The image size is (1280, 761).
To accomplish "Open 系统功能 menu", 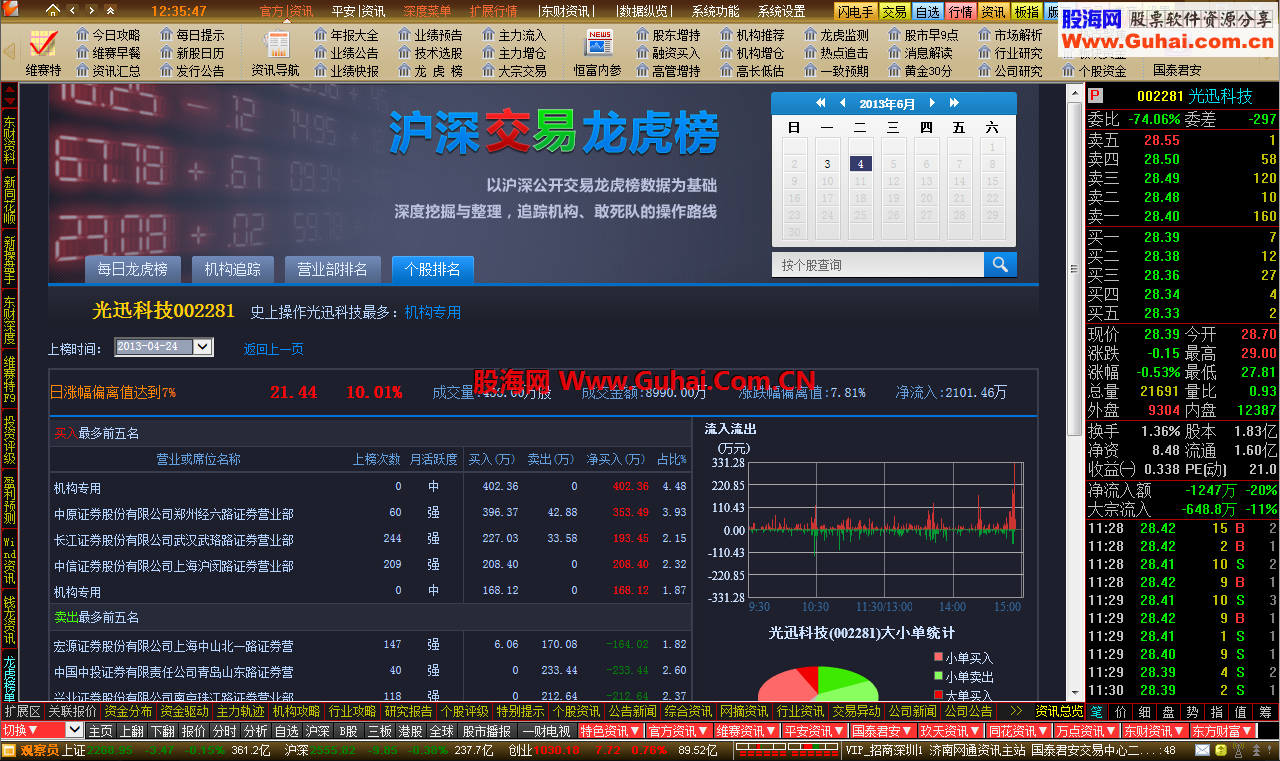I will [716, 11].
